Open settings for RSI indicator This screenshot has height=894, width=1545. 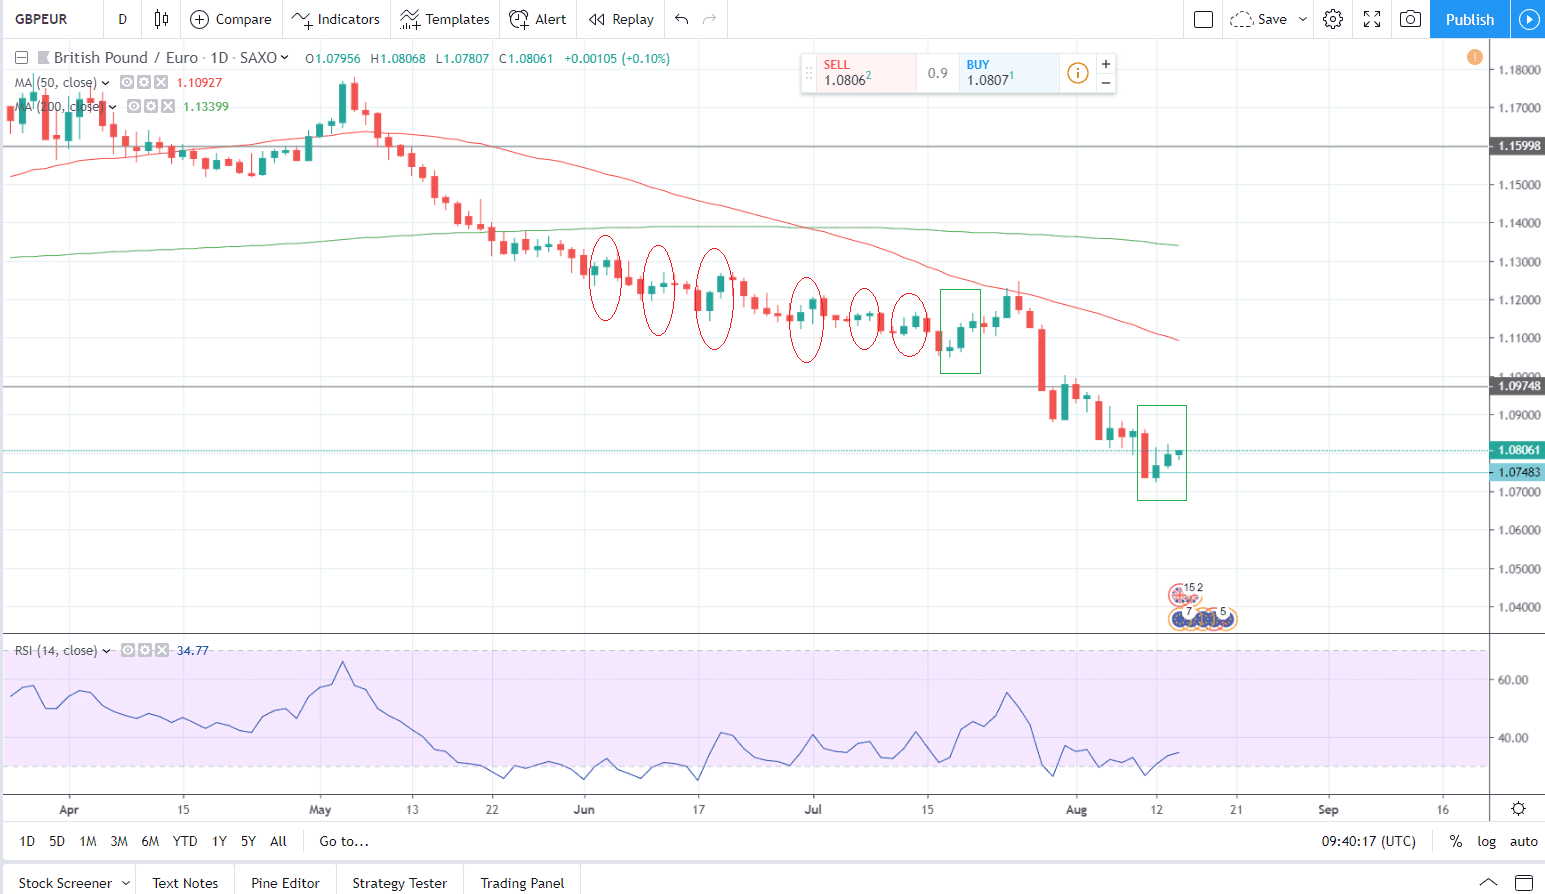tap(145, 650)
